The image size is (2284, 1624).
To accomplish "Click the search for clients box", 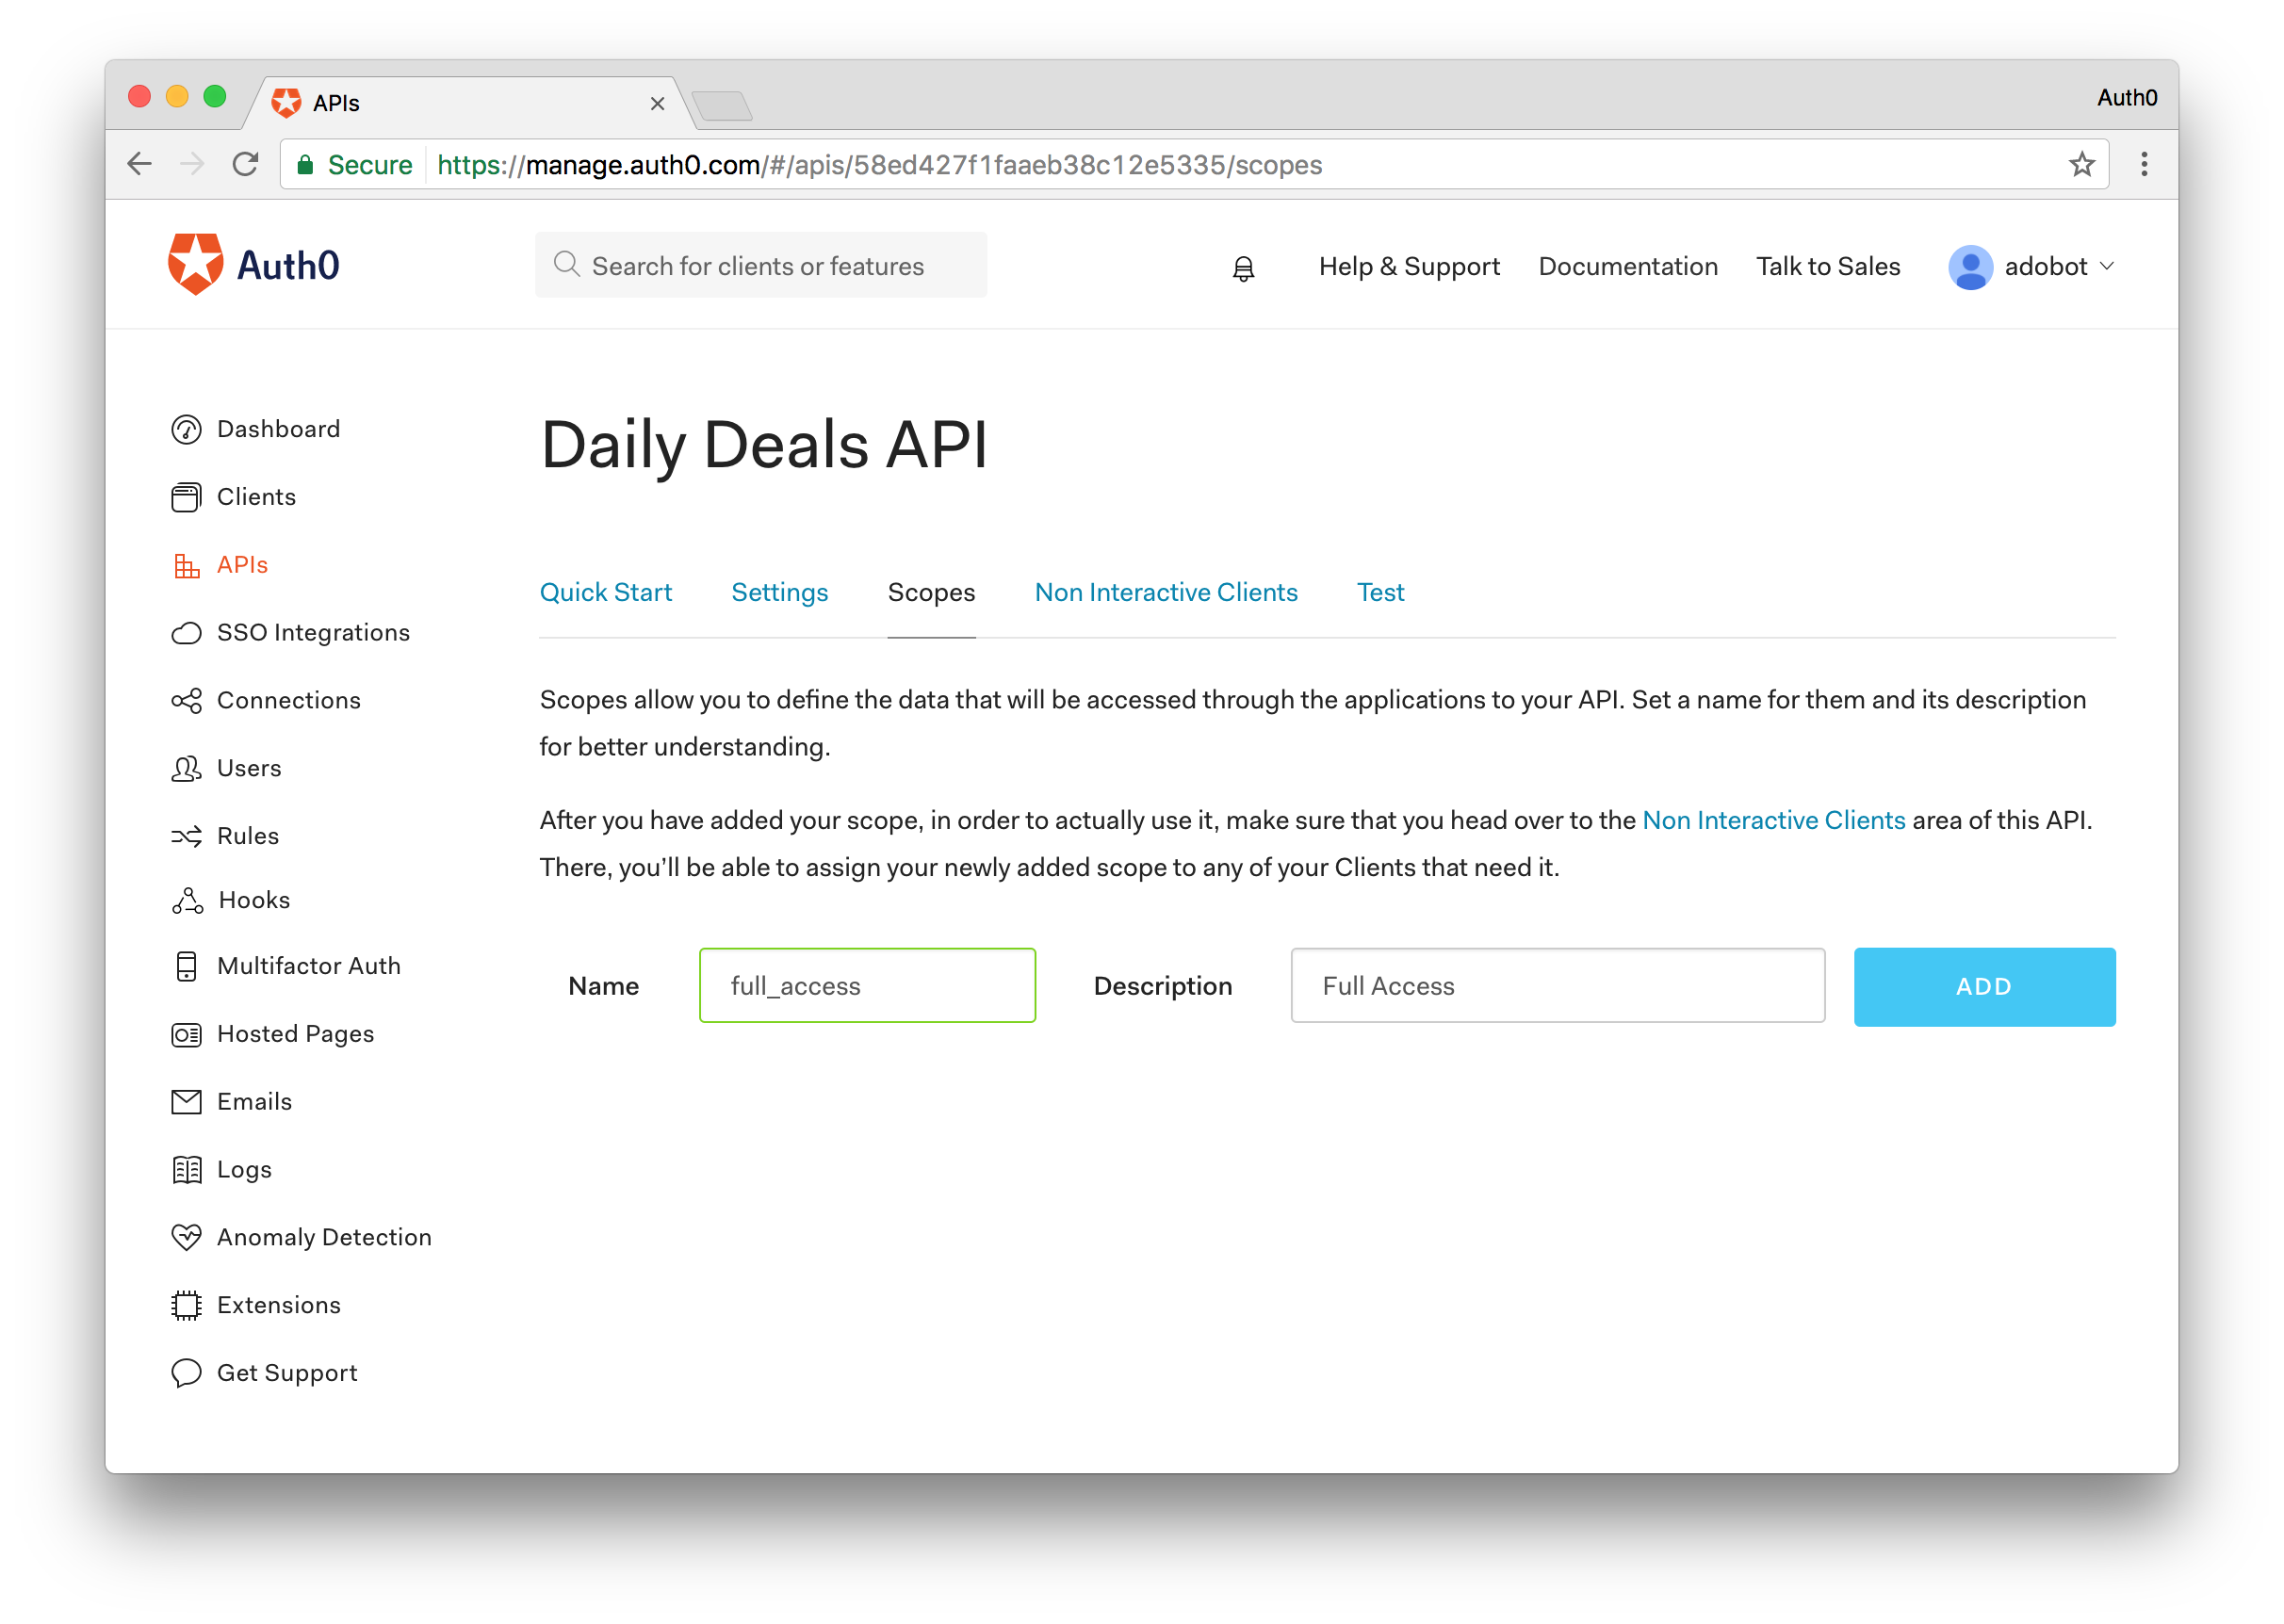I will [x=760, y=266].
